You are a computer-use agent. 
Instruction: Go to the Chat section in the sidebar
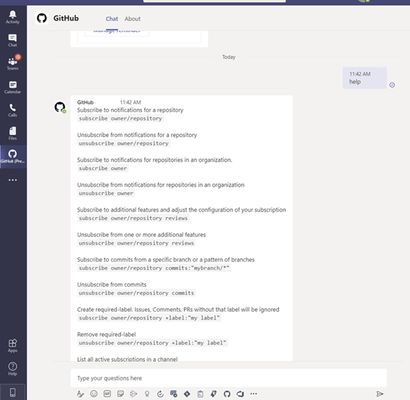point(13,40)
